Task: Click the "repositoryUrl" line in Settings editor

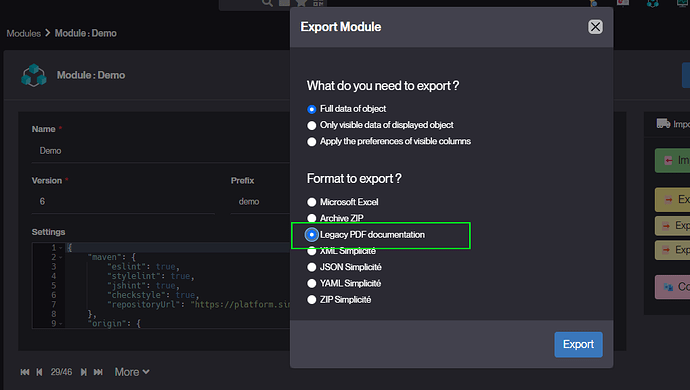Action: (x=198, y=305)
